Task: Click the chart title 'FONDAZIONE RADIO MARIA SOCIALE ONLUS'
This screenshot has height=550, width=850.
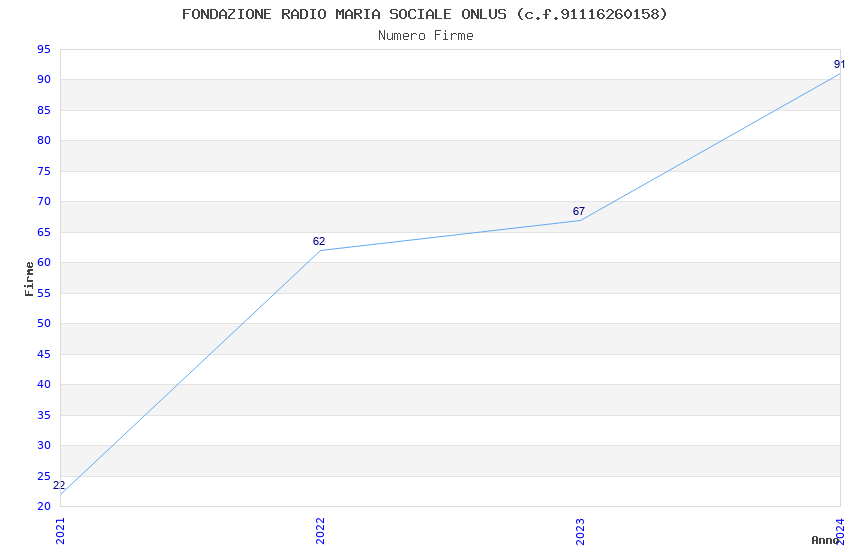Action: click(344, 14)
